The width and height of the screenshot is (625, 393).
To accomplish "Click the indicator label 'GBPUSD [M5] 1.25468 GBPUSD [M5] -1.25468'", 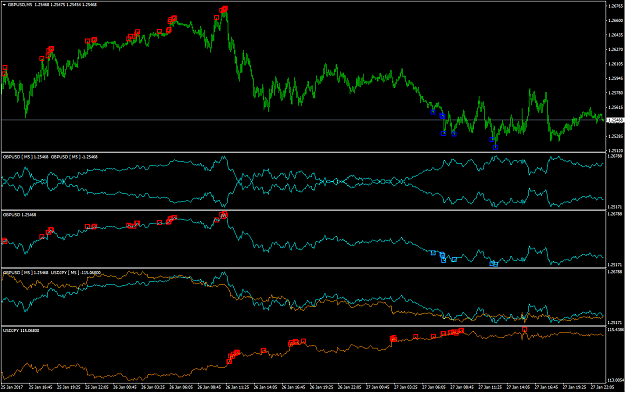I will [50, 157].
